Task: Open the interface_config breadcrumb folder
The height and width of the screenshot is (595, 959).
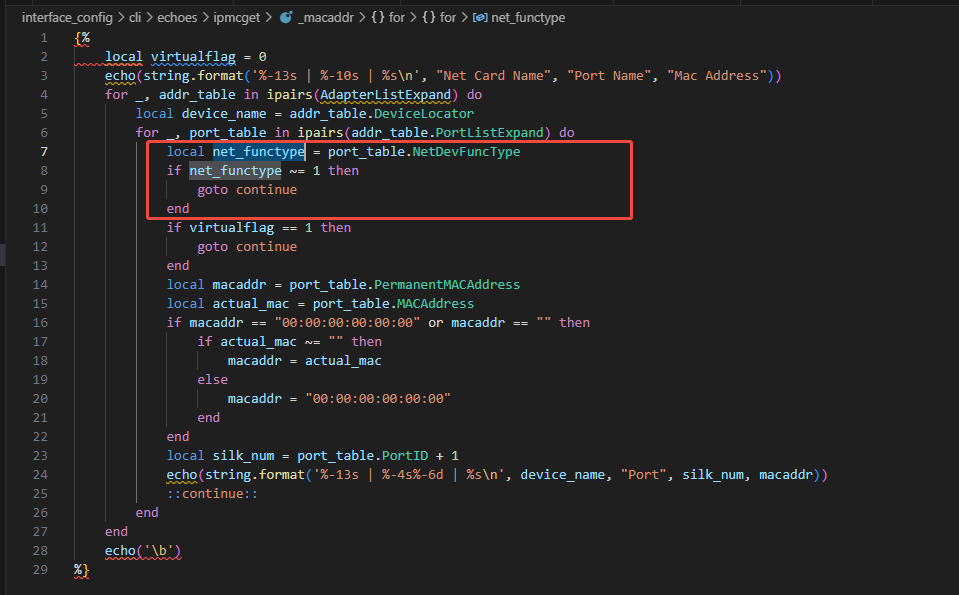Action: (68, 18)
